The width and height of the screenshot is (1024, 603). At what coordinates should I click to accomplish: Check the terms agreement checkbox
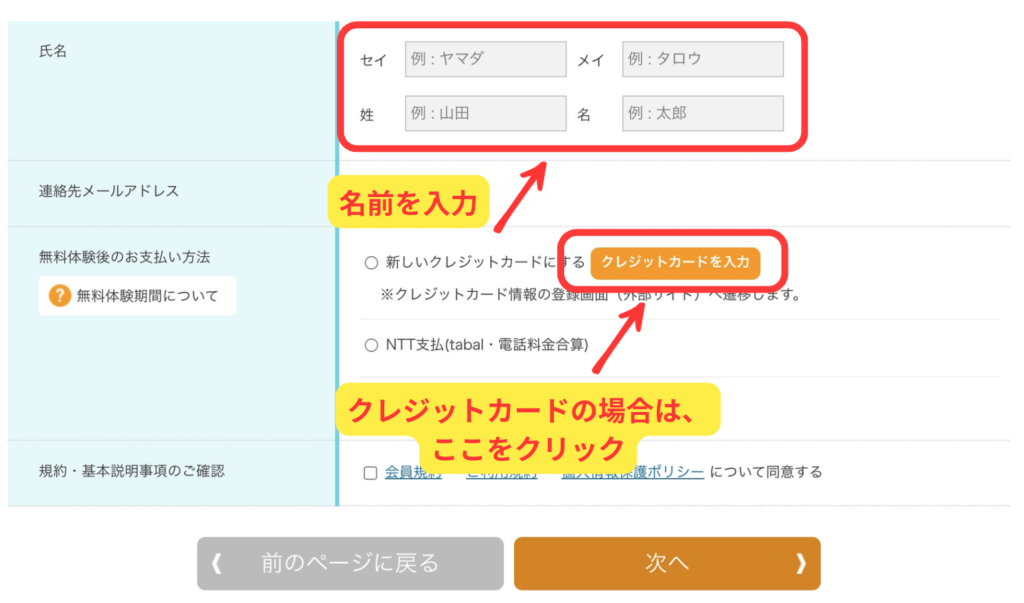pyautogui.click(x=371, y=472)
